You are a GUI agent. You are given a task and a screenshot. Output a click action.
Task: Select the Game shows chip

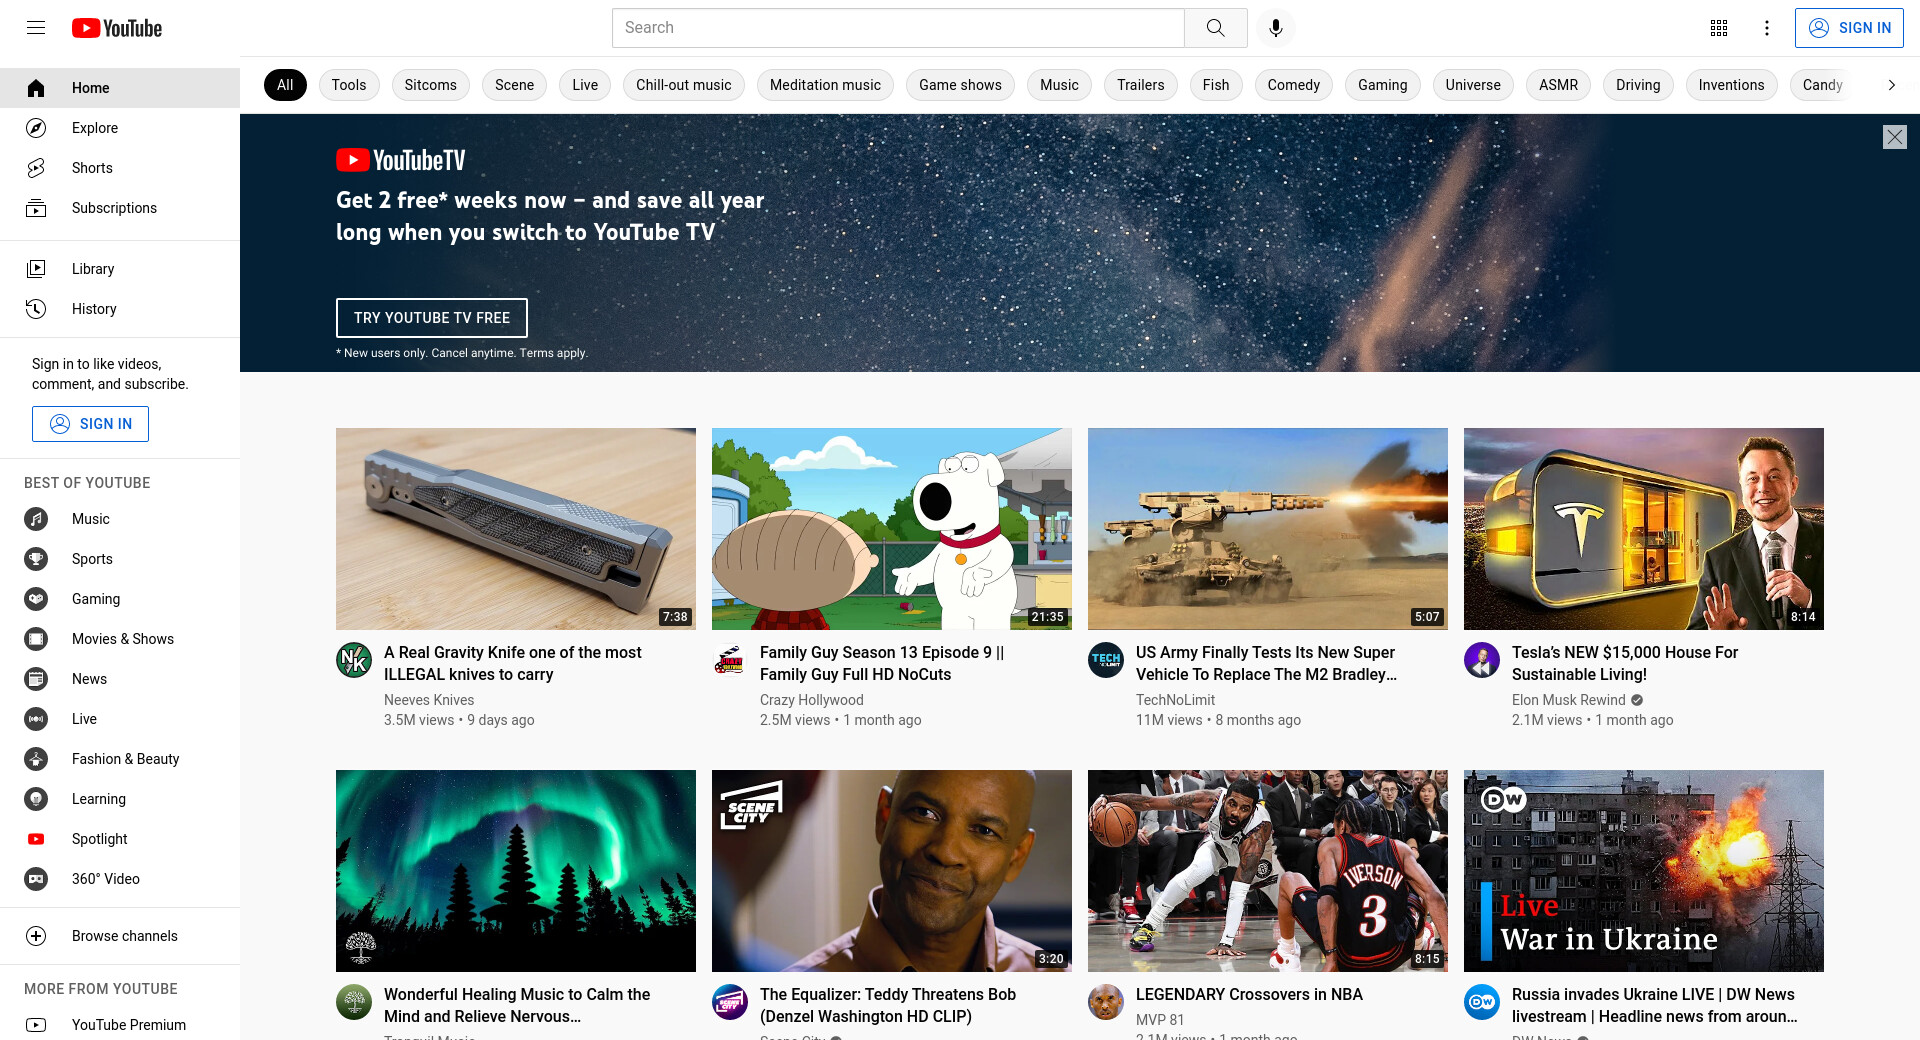(960, 85)
